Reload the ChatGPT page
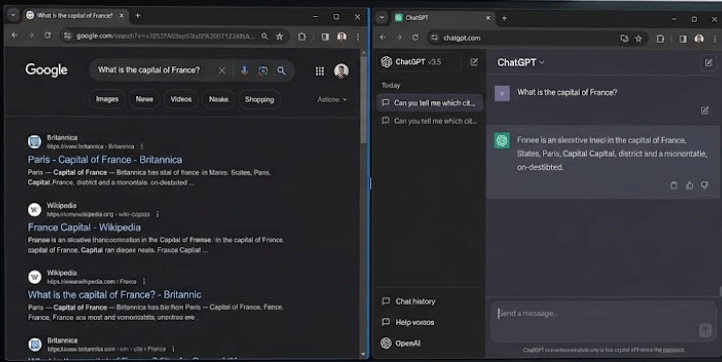722x362 pixels. pos(415,38)
